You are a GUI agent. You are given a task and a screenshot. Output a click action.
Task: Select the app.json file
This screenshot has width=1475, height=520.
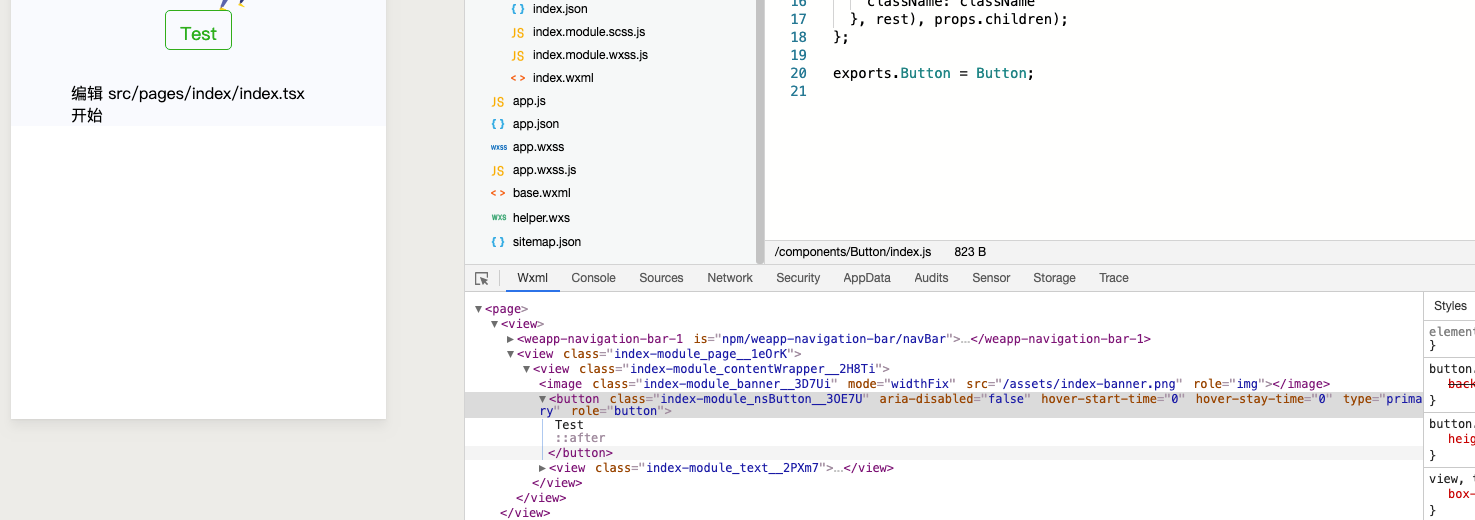[x=536, y=124]
